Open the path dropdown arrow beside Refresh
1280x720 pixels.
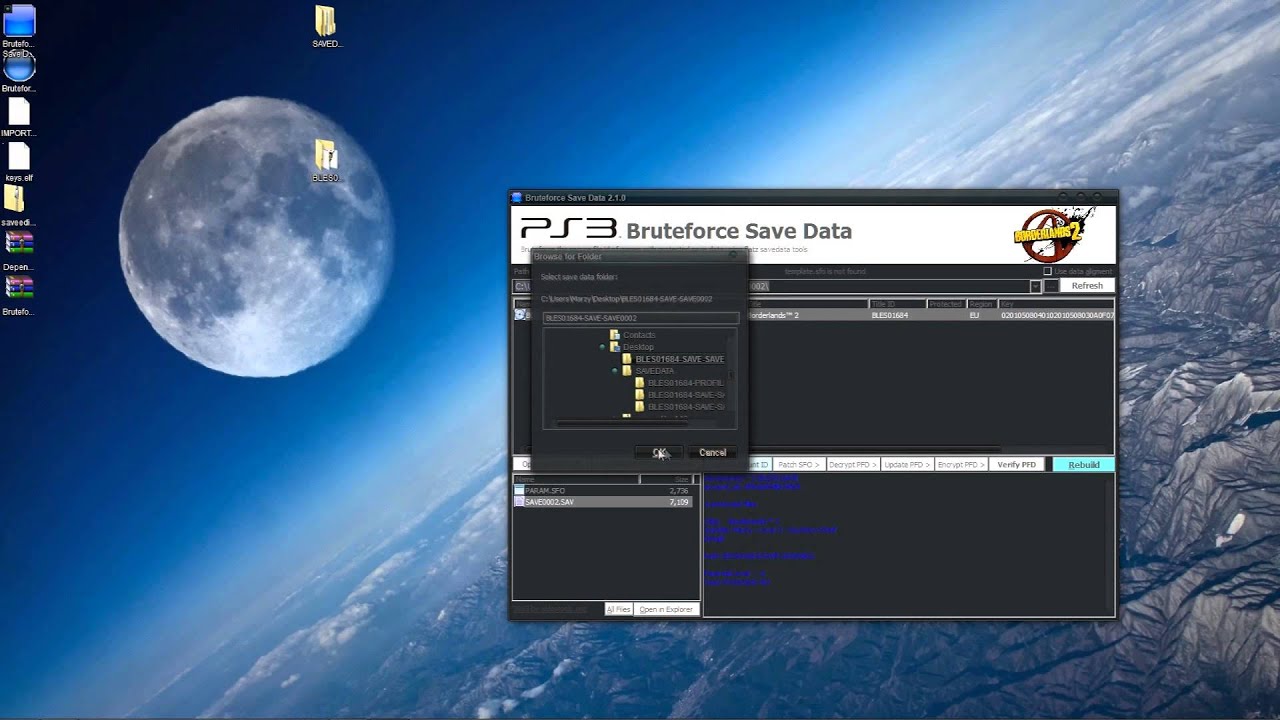click(1035, 286)
